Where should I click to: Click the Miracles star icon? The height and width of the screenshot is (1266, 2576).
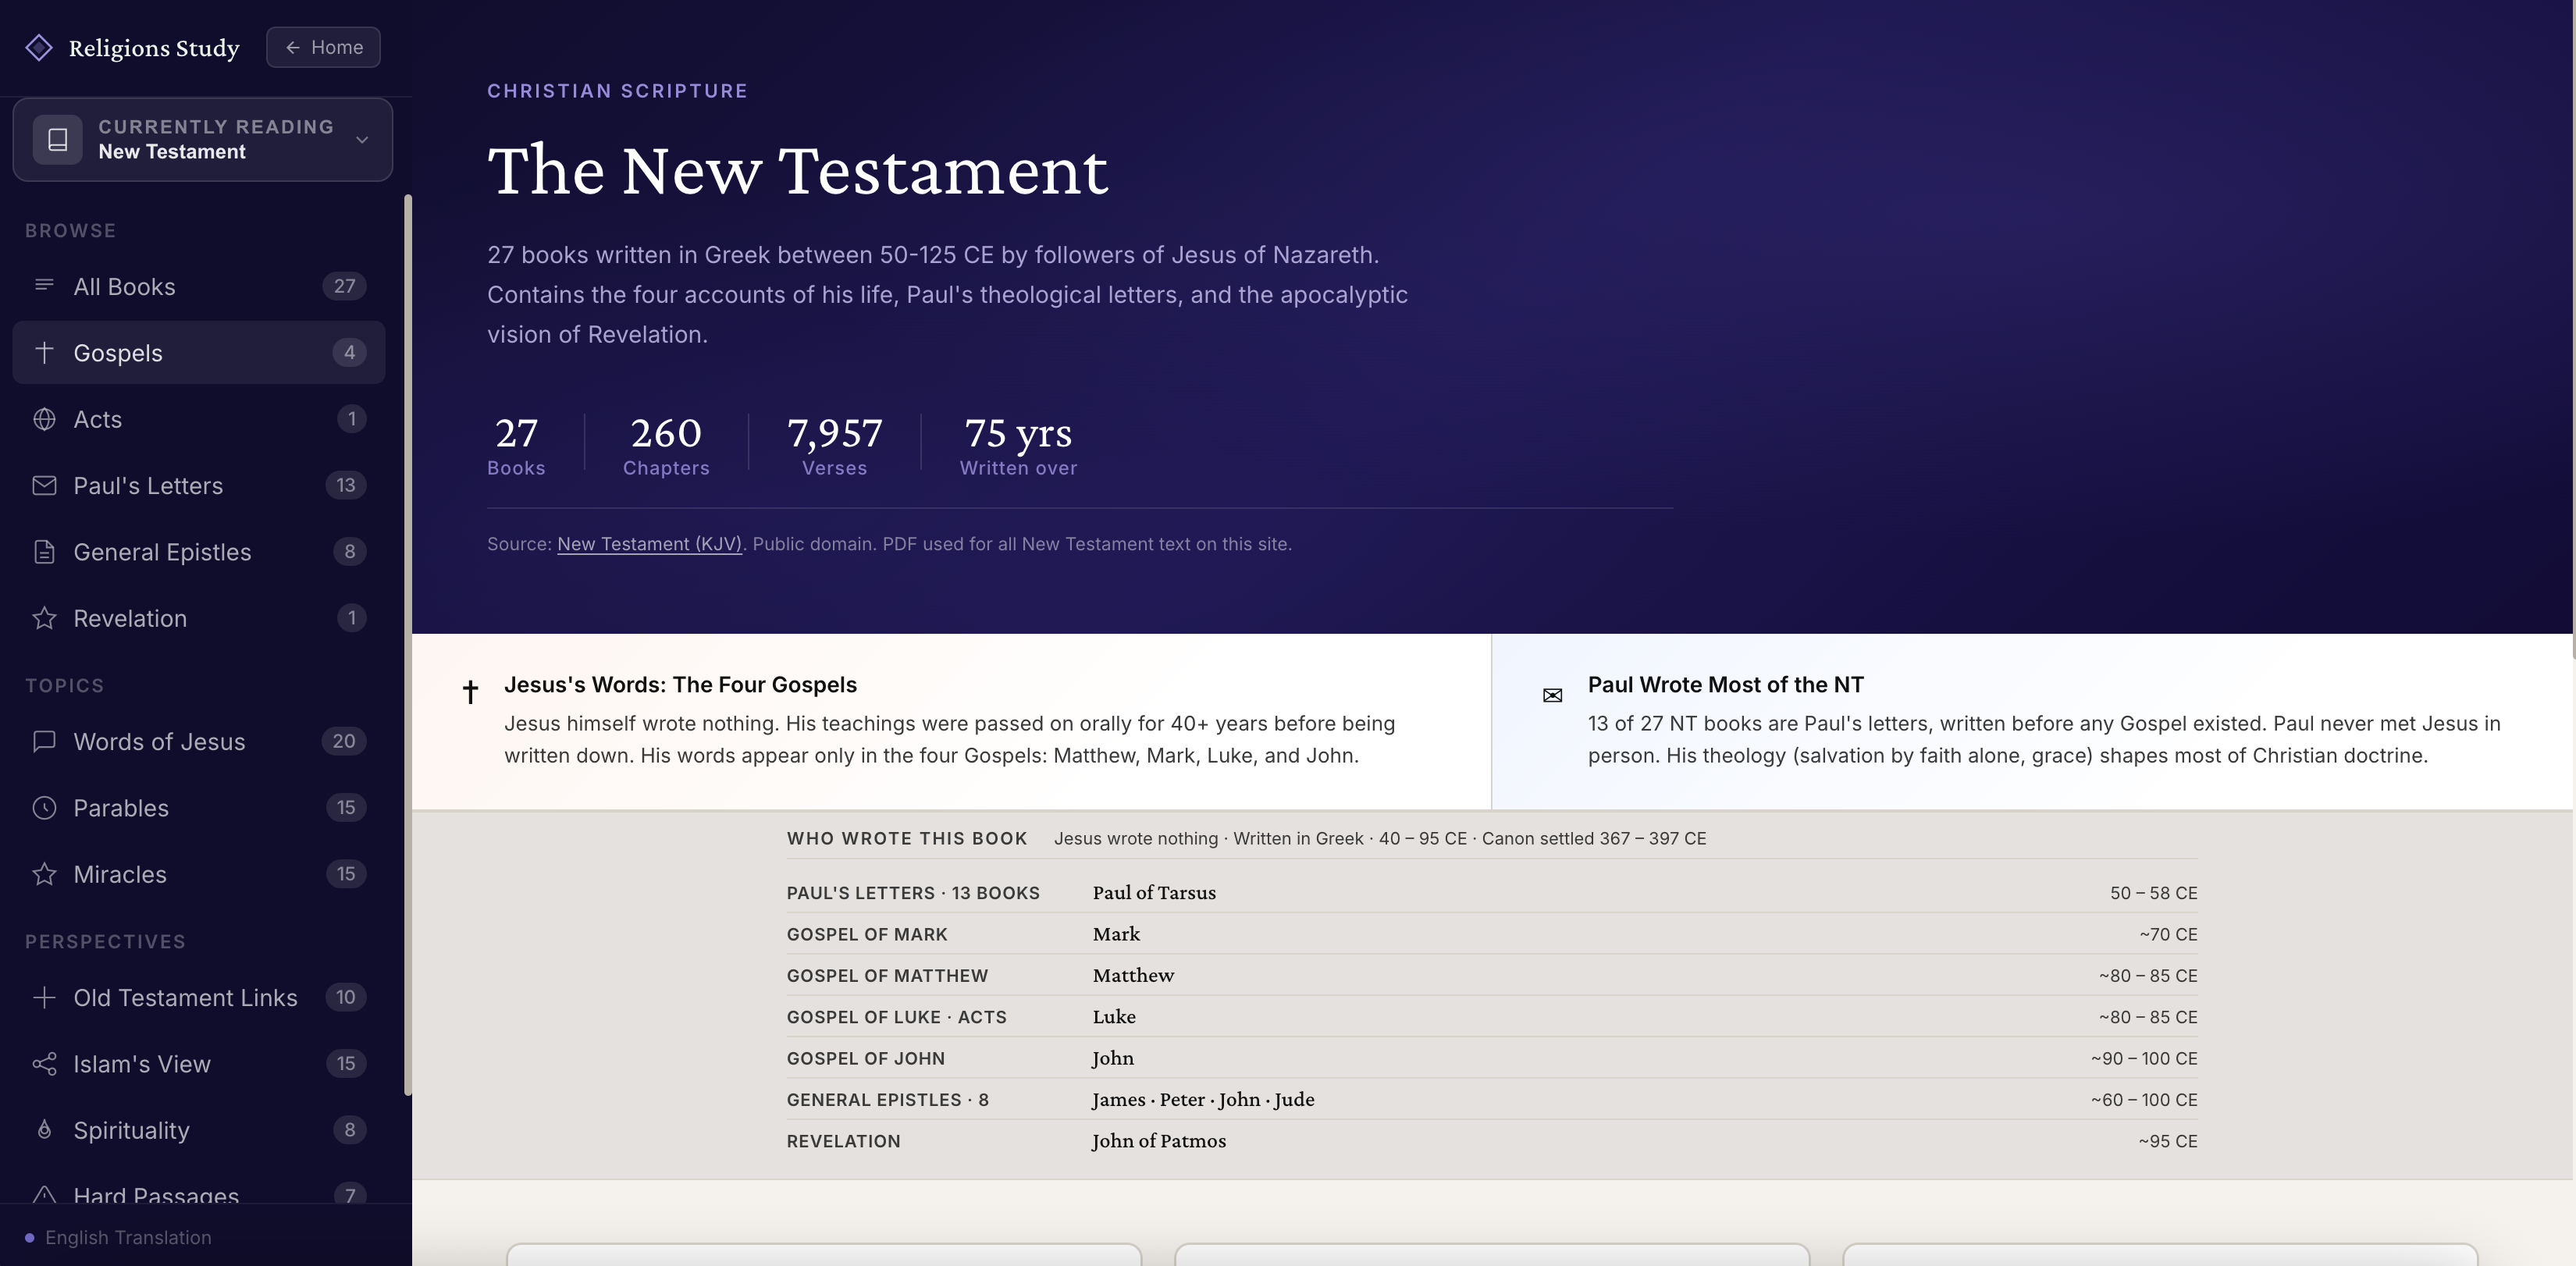(44, 874)
